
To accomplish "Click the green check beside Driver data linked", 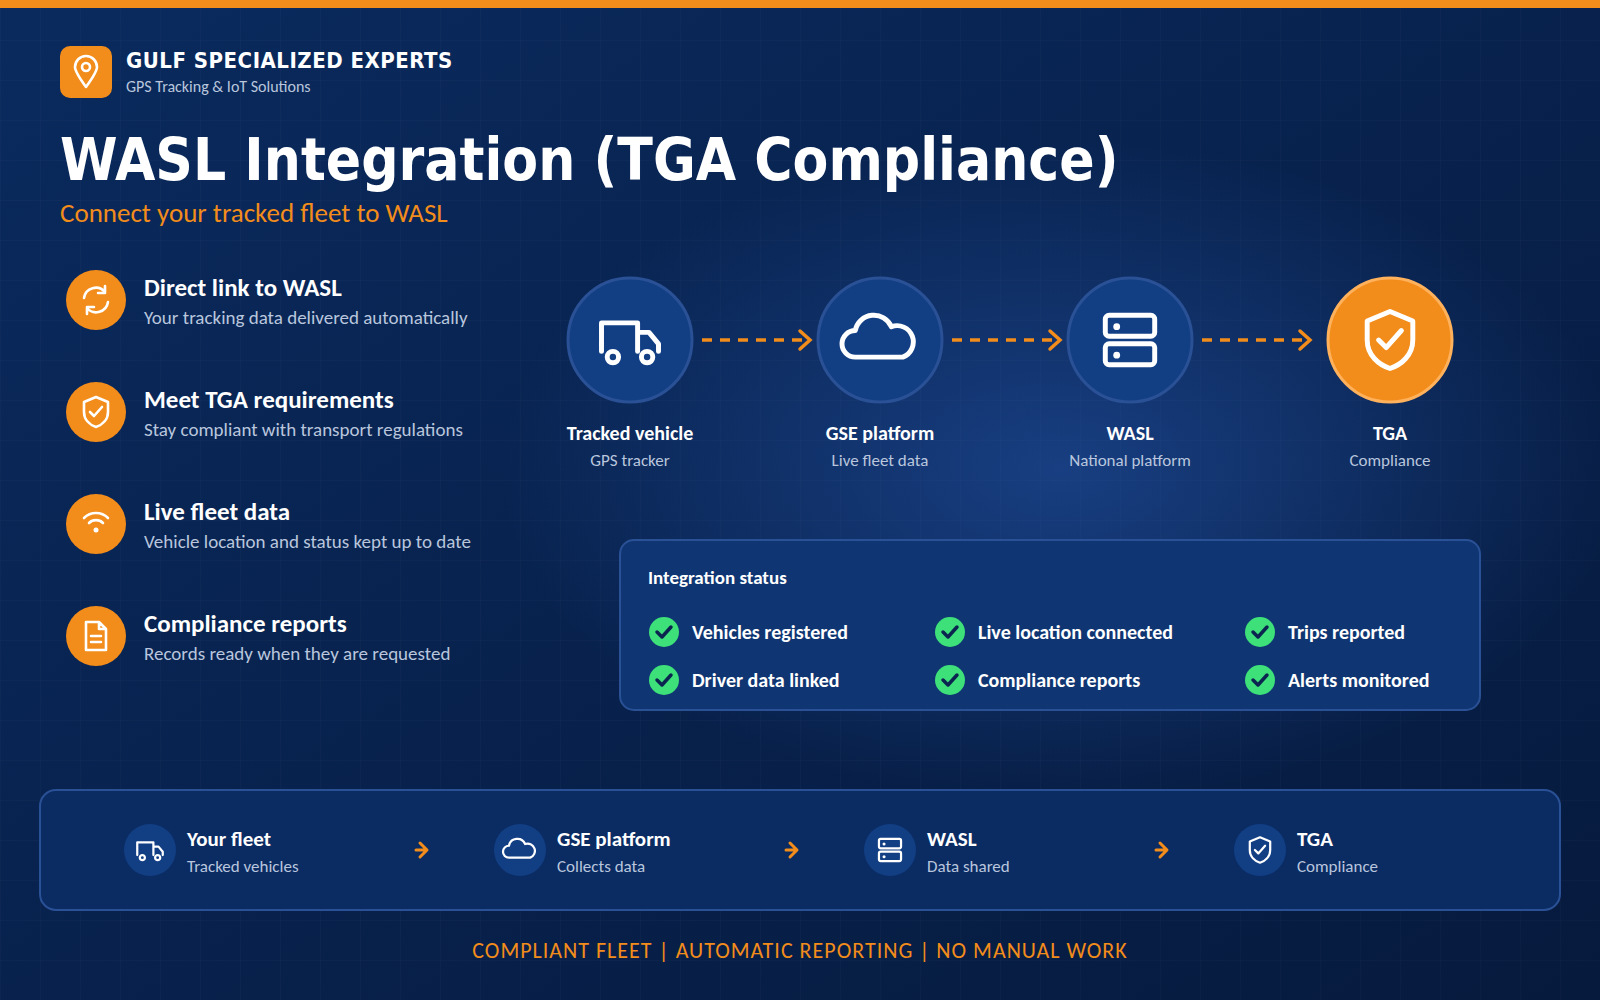I will pyautogui.click(x=664, y=680).
